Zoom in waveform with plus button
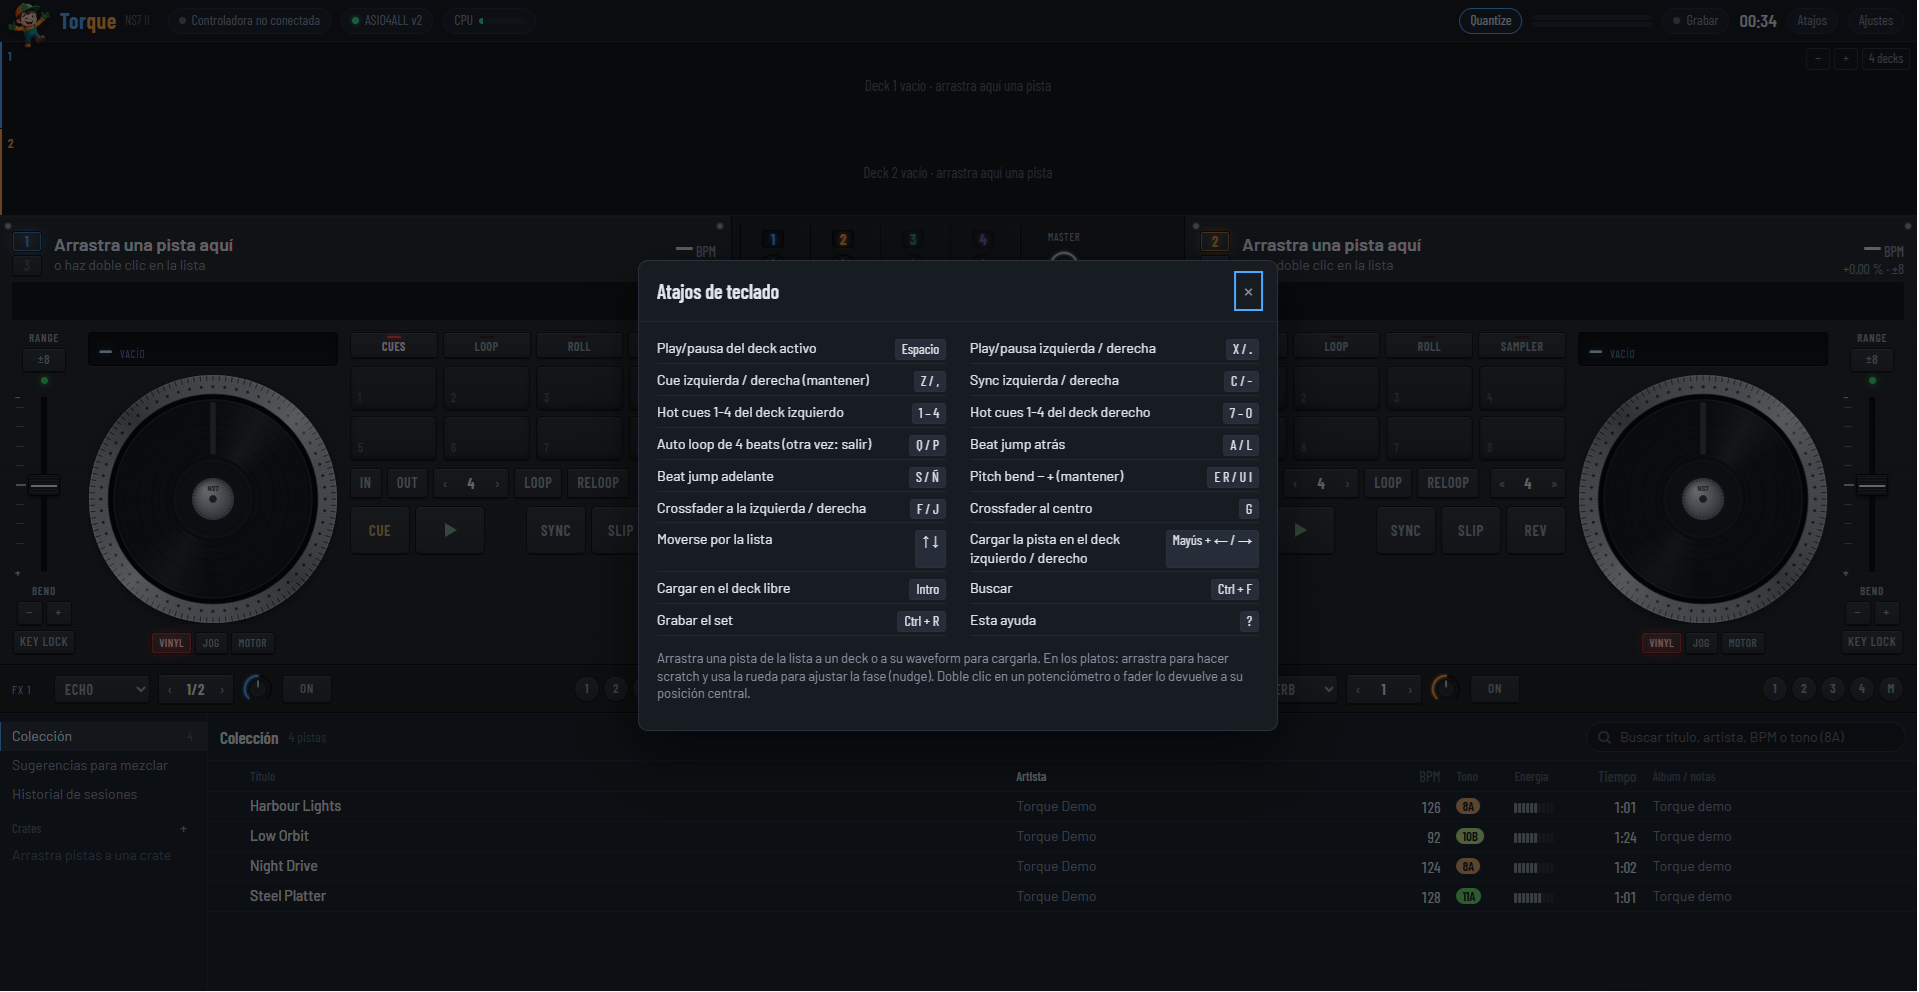The height and width of the screenshot is (992, 1919). coord(1846,58)
